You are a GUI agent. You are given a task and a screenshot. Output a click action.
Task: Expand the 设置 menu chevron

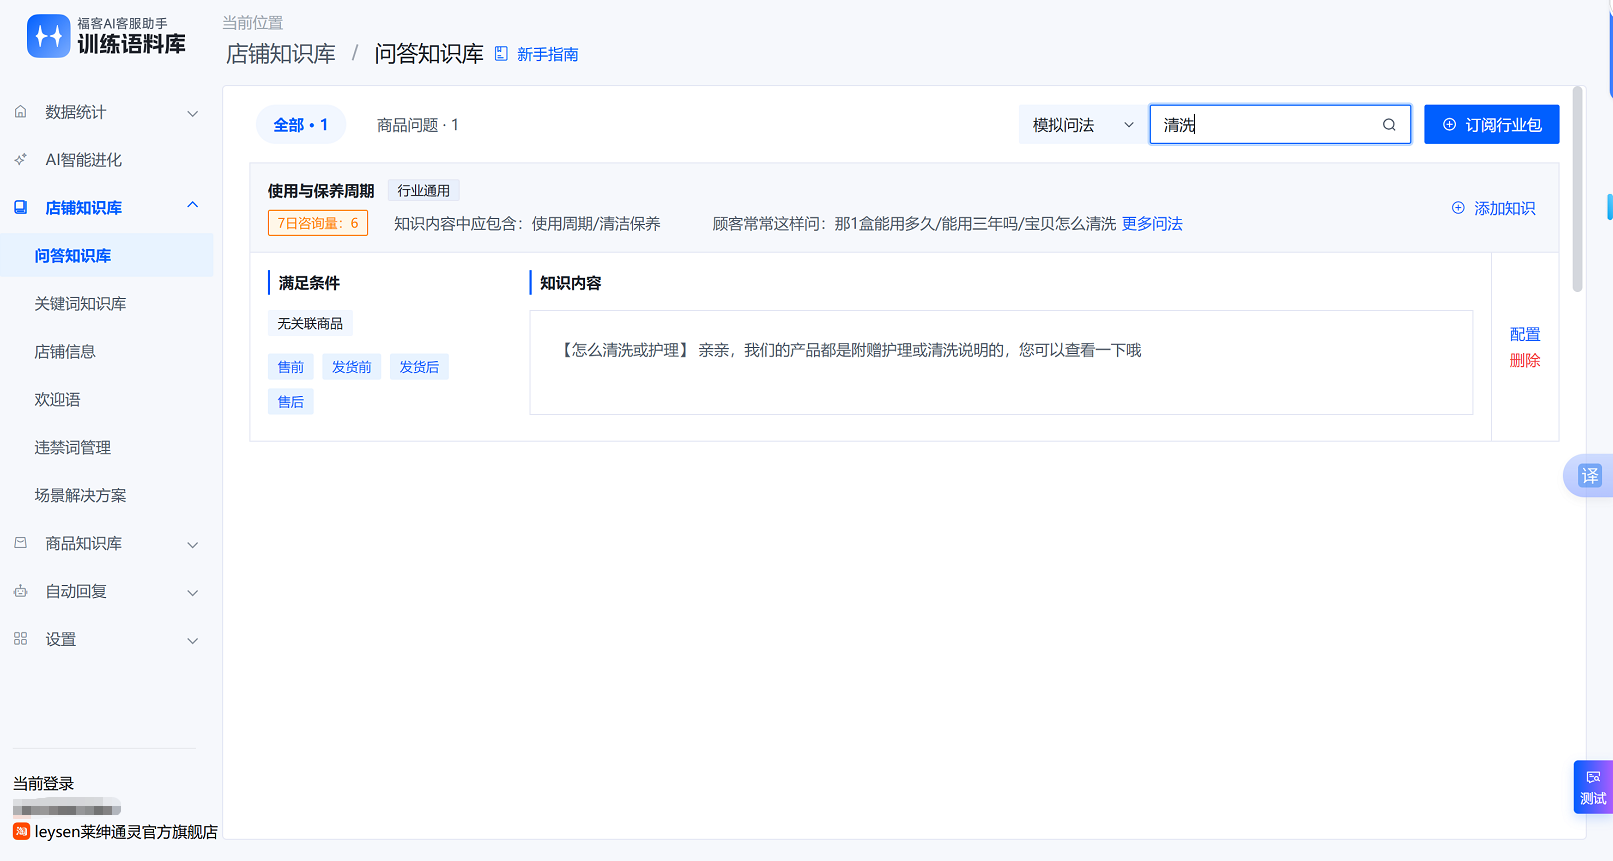(x=193, y=640)
